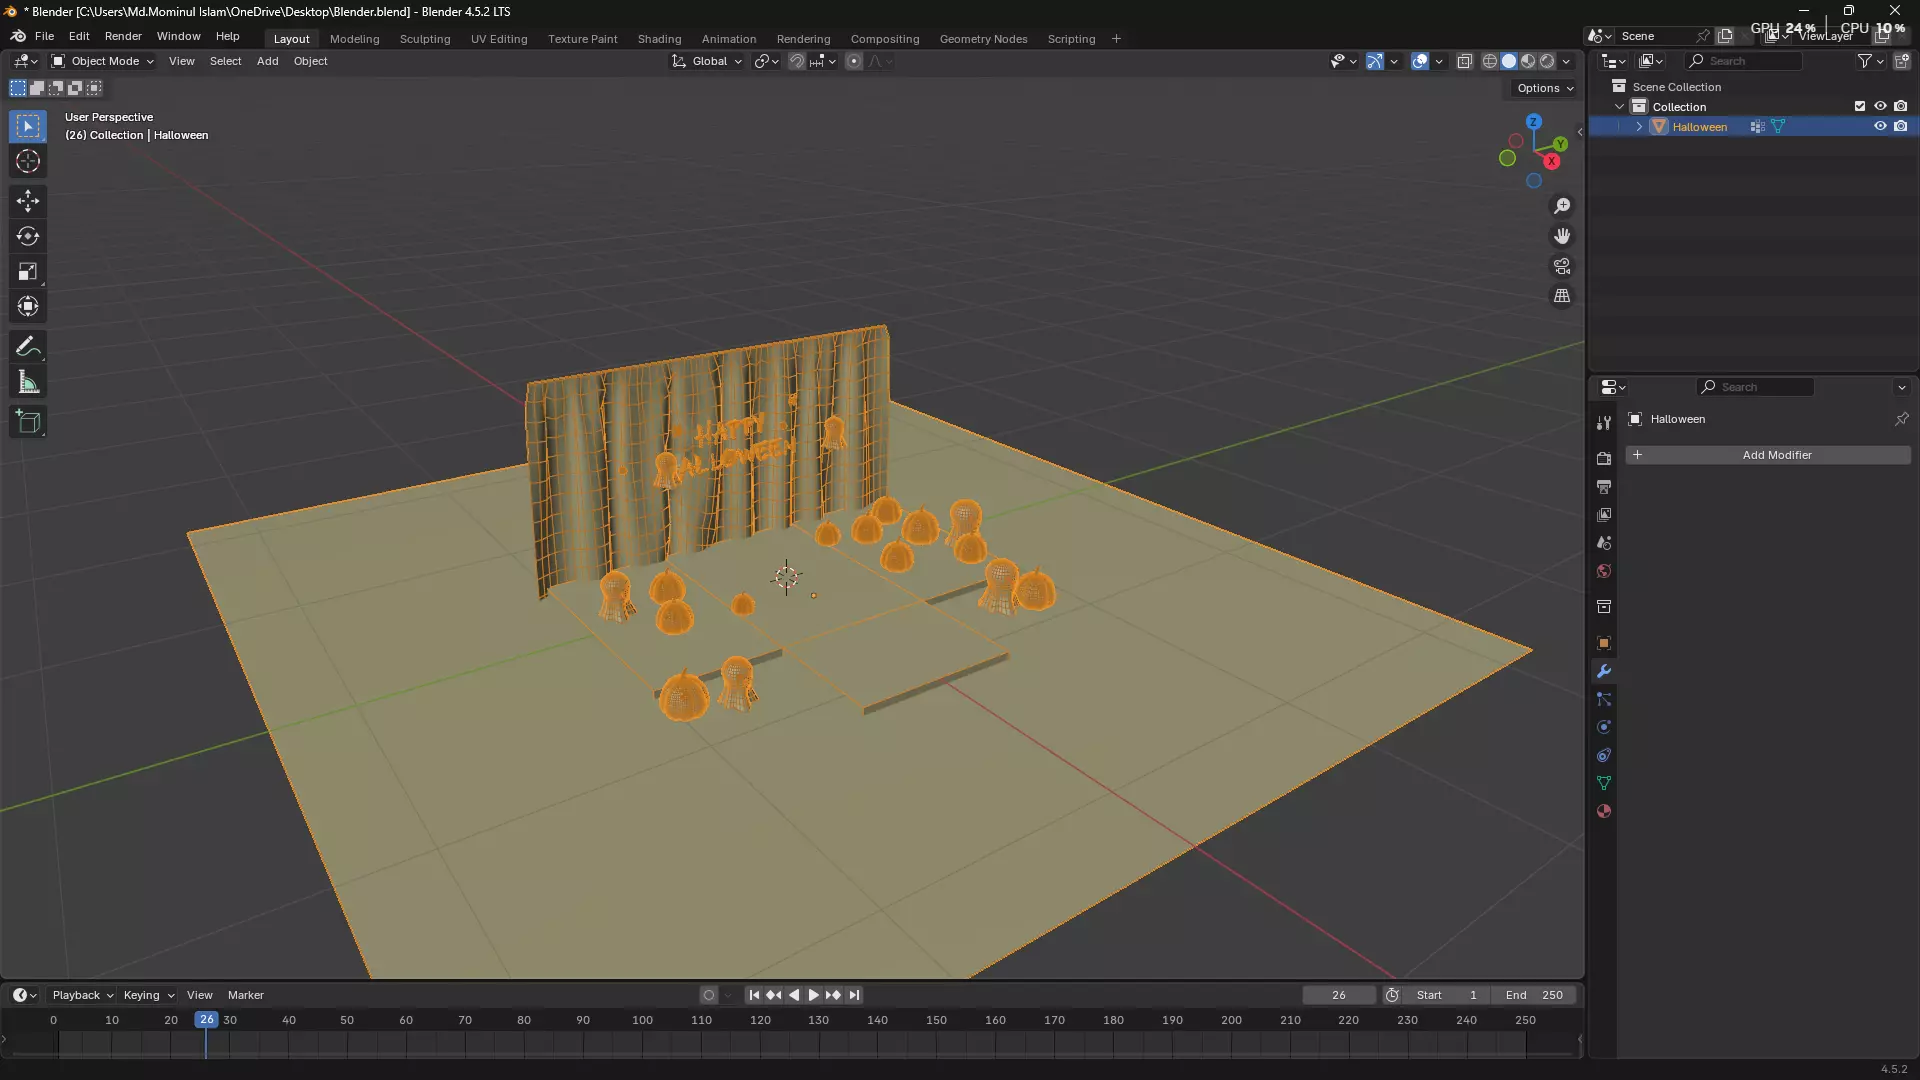Hide the Collection in viewport
The image size is (1920, 1080).
[1880, 106]
